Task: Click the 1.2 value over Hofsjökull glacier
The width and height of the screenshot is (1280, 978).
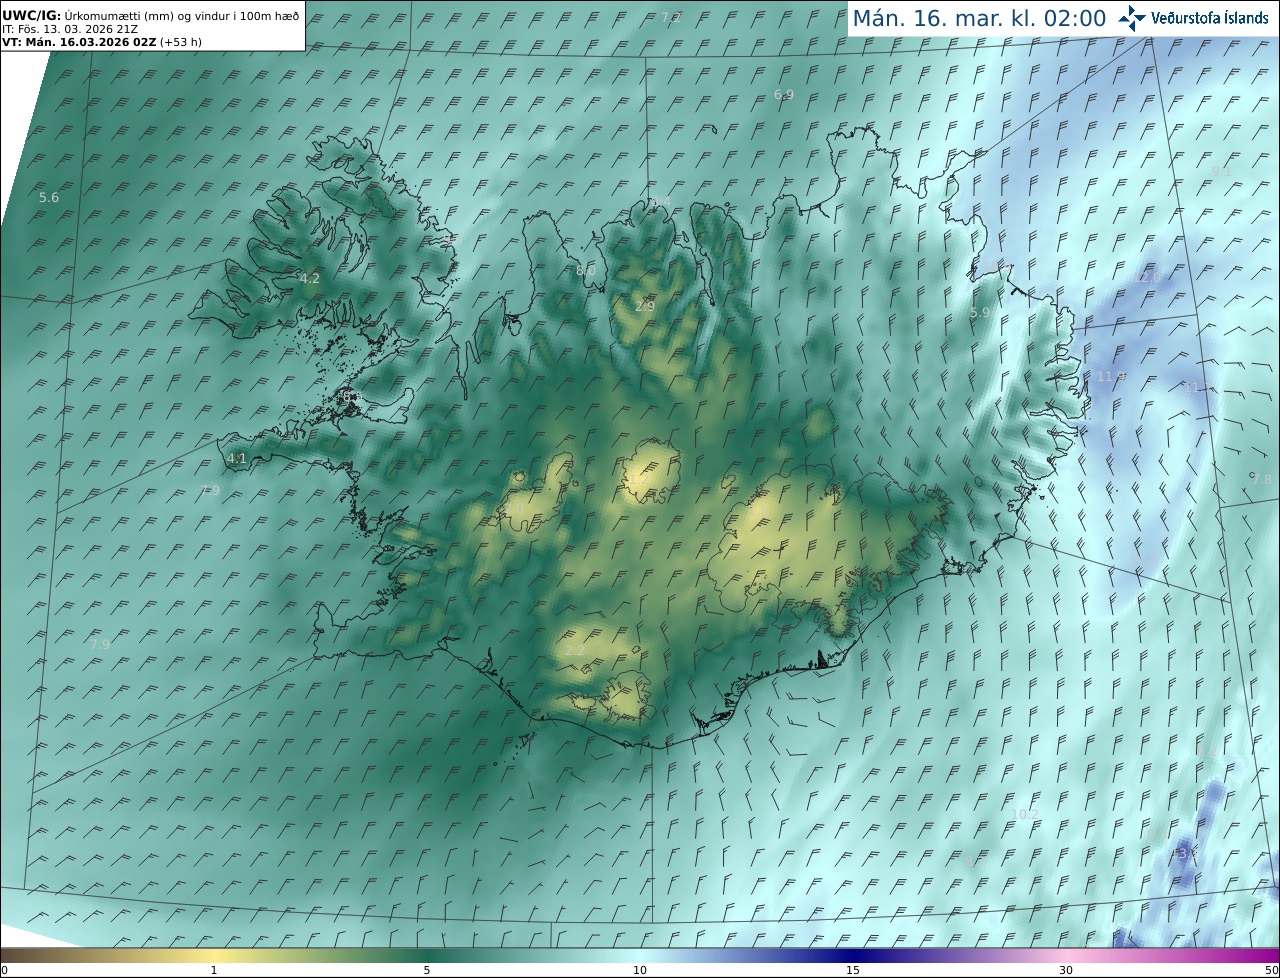Action: pyautogui.click(x=640, y=480)
